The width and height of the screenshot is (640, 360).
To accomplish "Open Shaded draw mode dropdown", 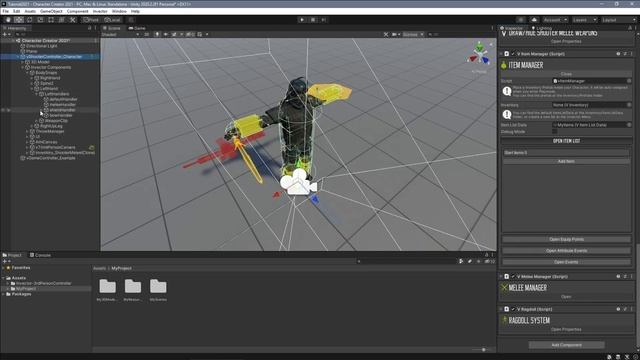I will [x=120, y=34].
